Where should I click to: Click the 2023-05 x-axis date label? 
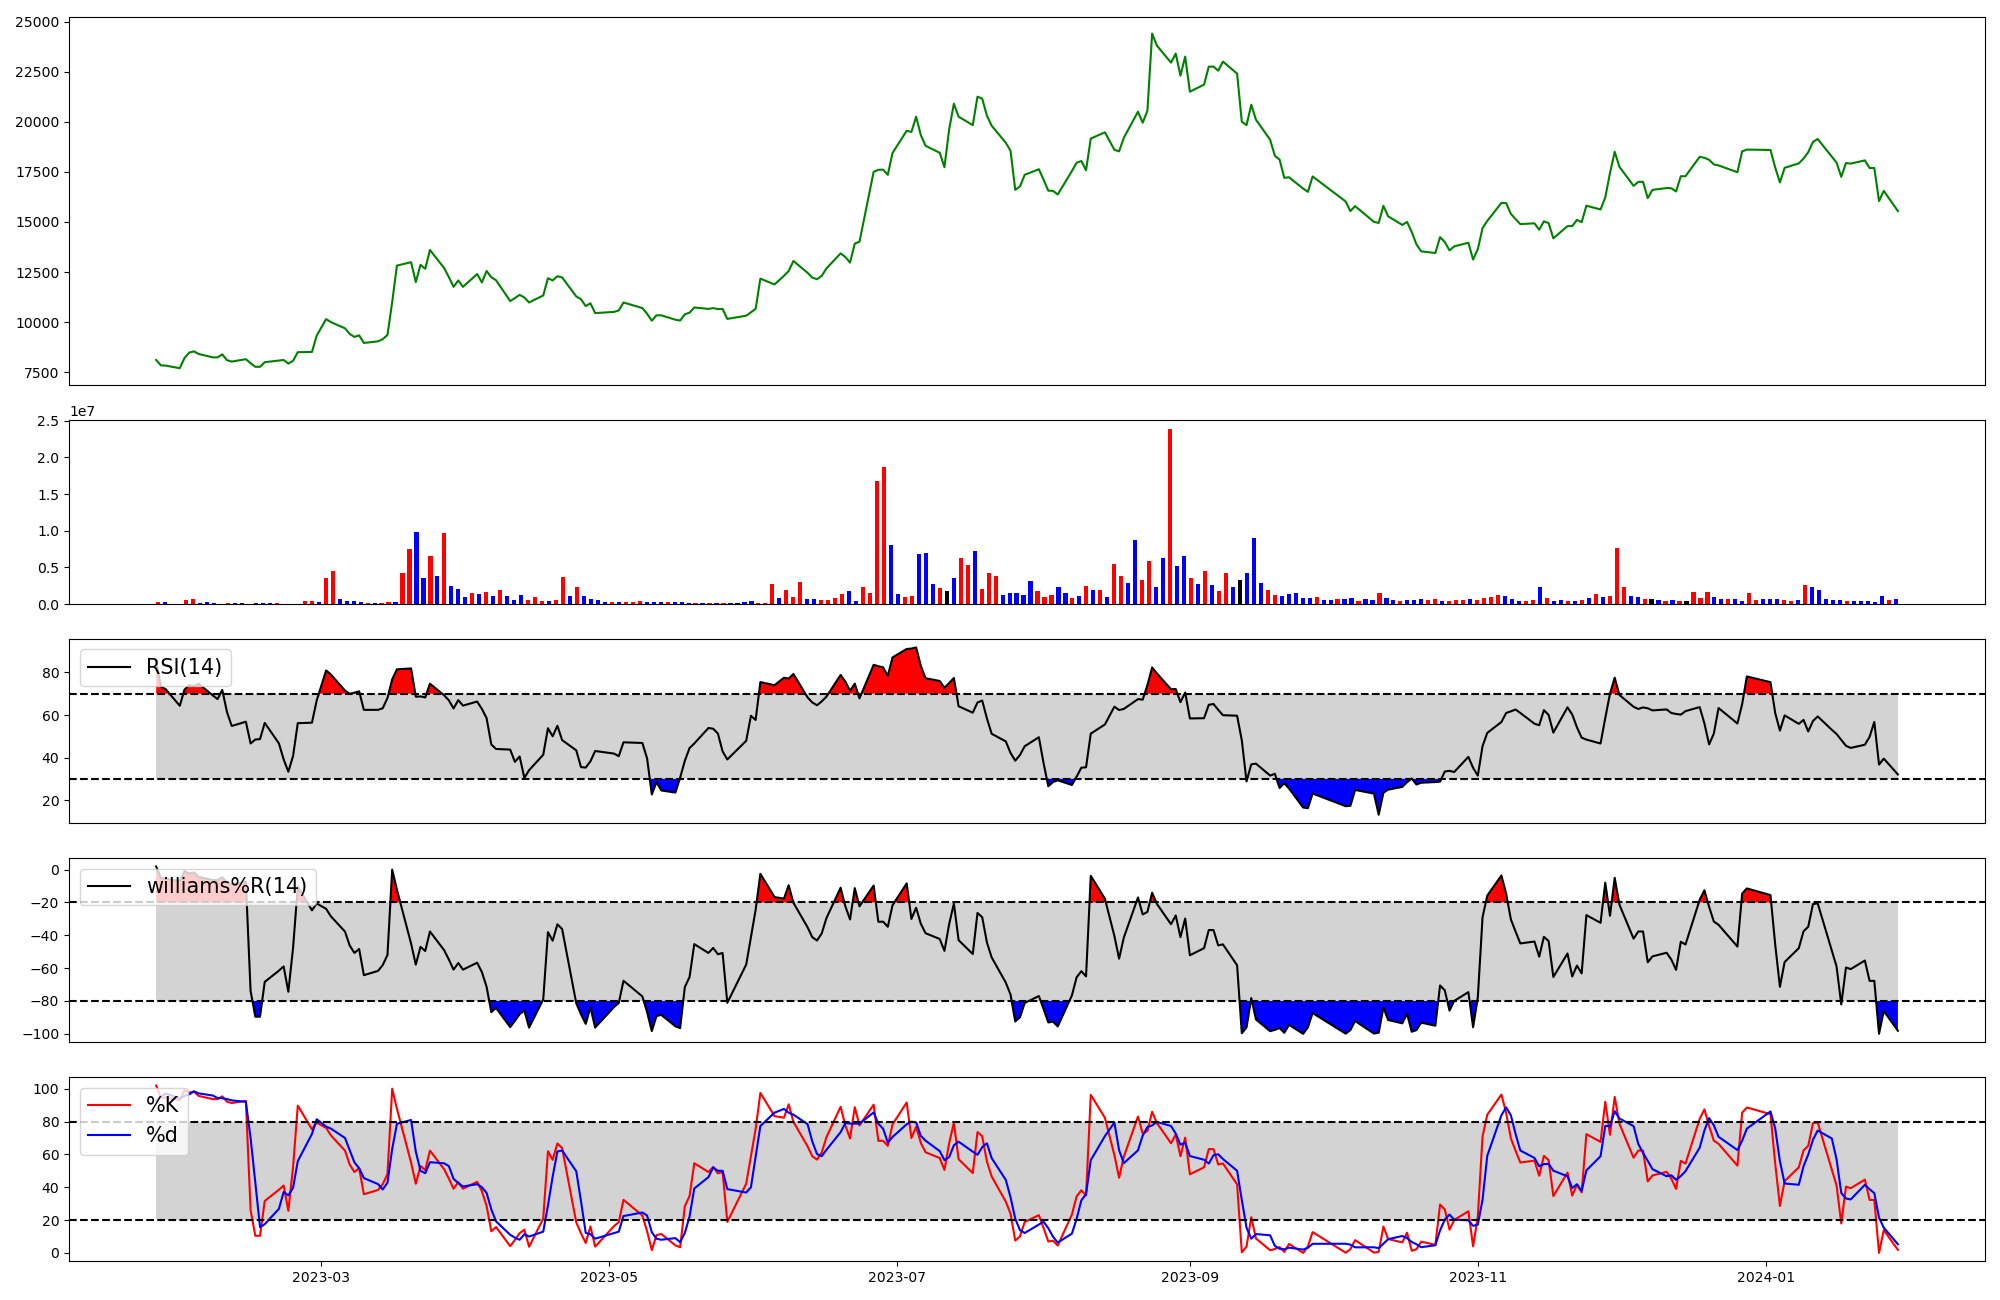tap(609, 1277)
